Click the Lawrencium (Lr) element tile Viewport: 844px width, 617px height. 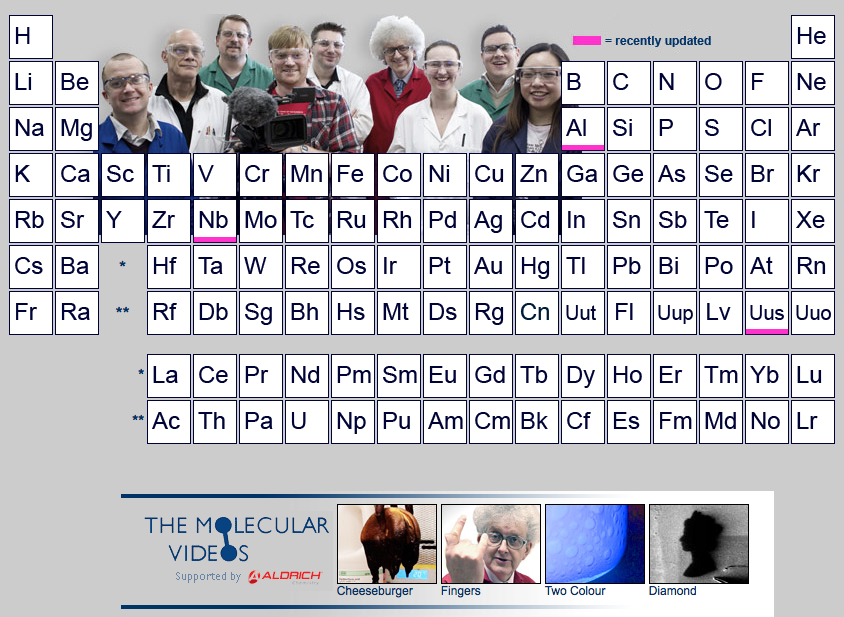click(x=812, y=421)
